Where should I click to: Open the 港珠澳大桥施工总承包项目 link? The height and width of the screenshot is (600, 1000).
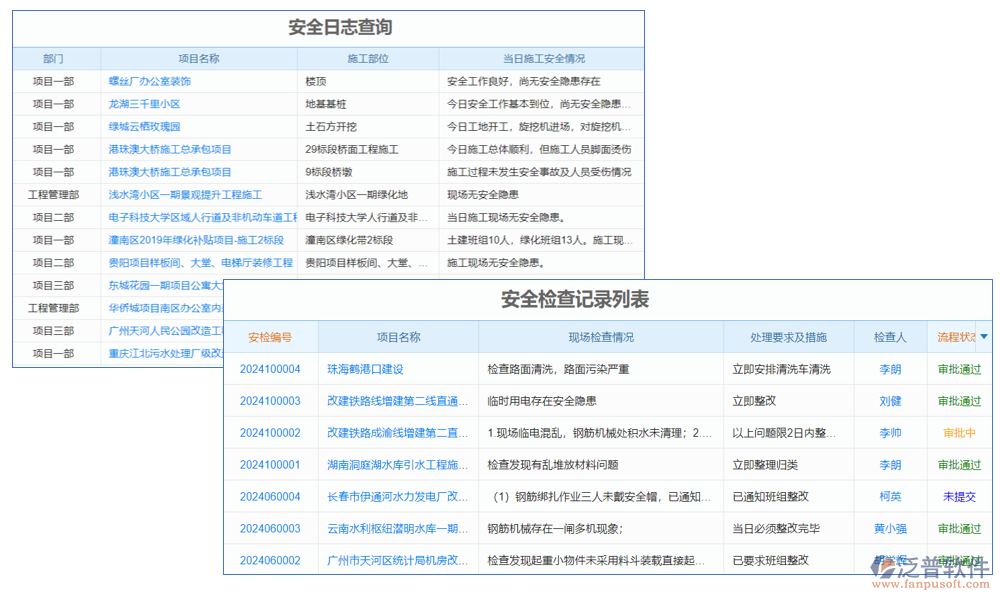(165, 149)
